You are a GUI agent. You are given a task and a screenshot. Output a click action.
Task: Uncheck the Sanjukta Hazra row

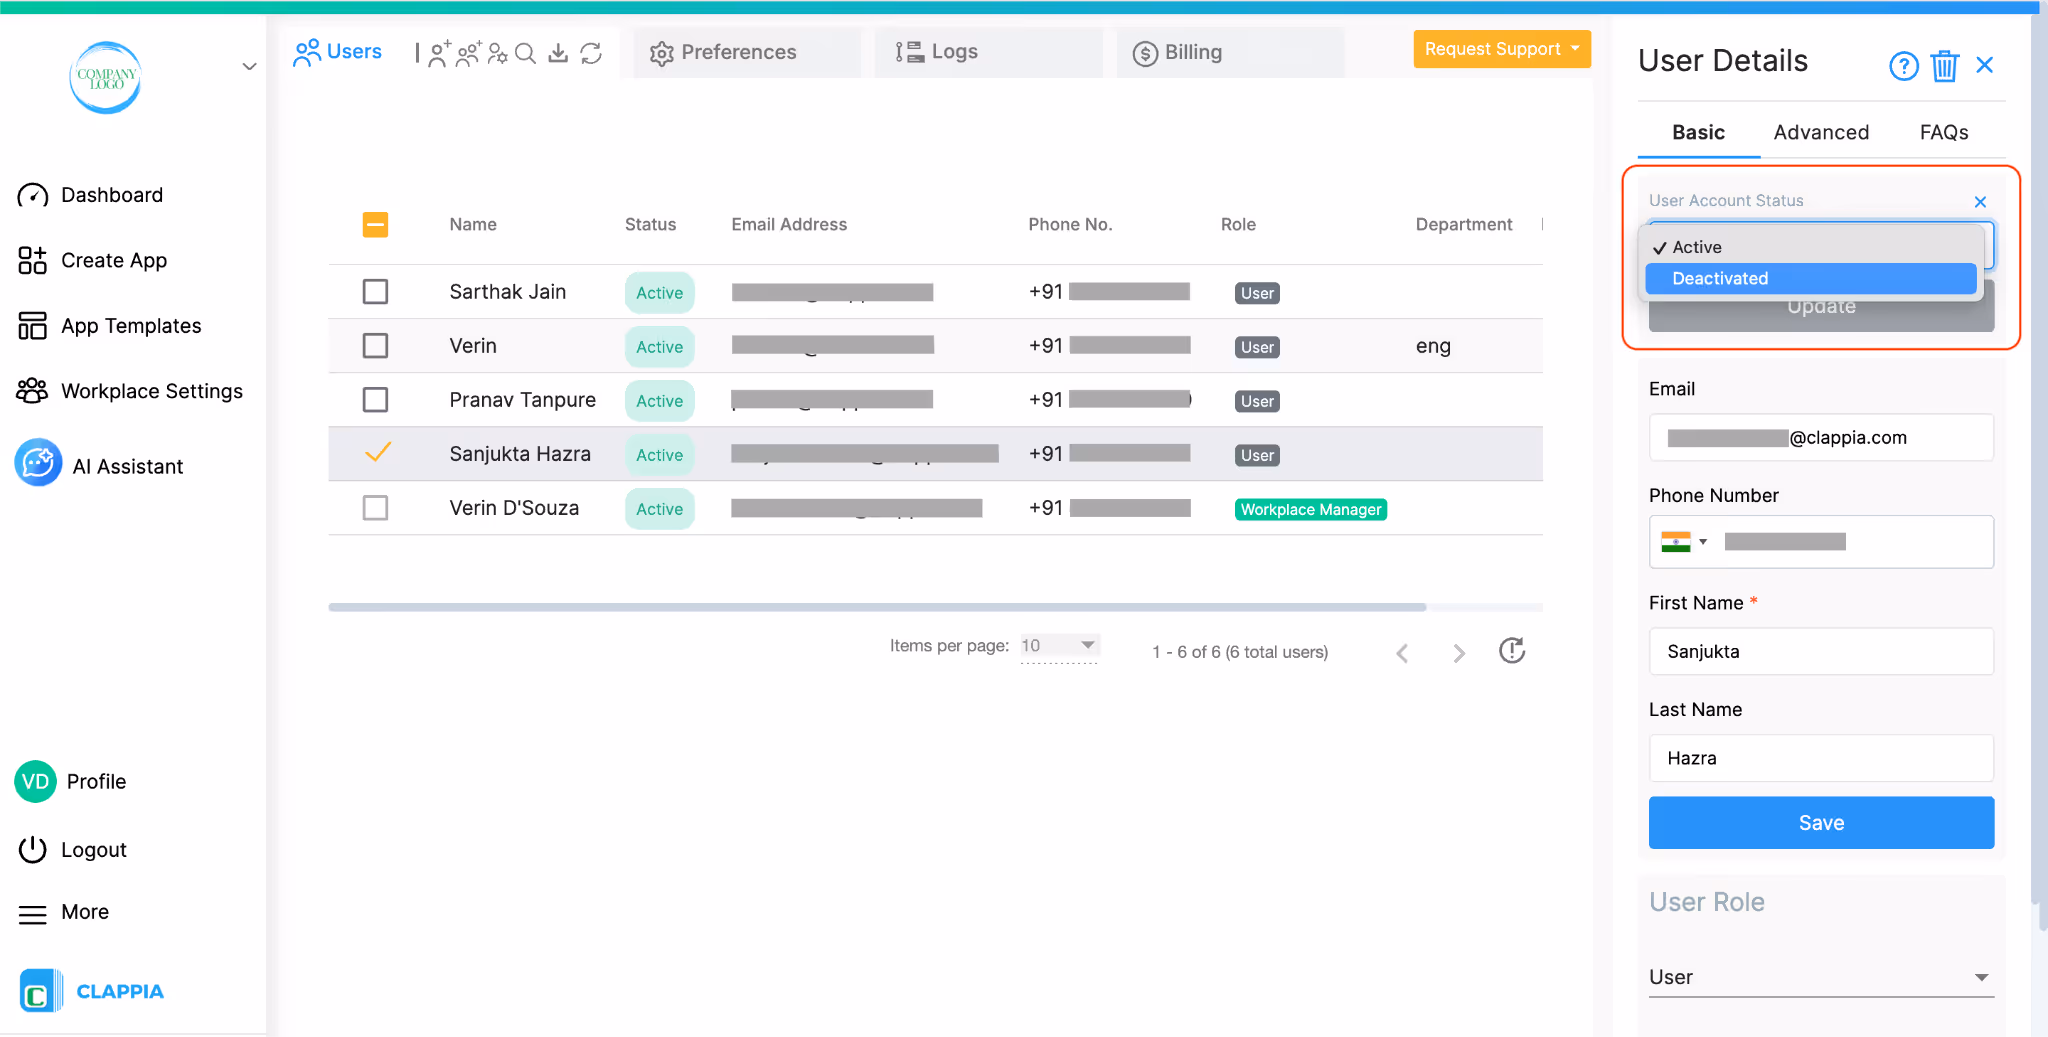(x=377, y=452)
